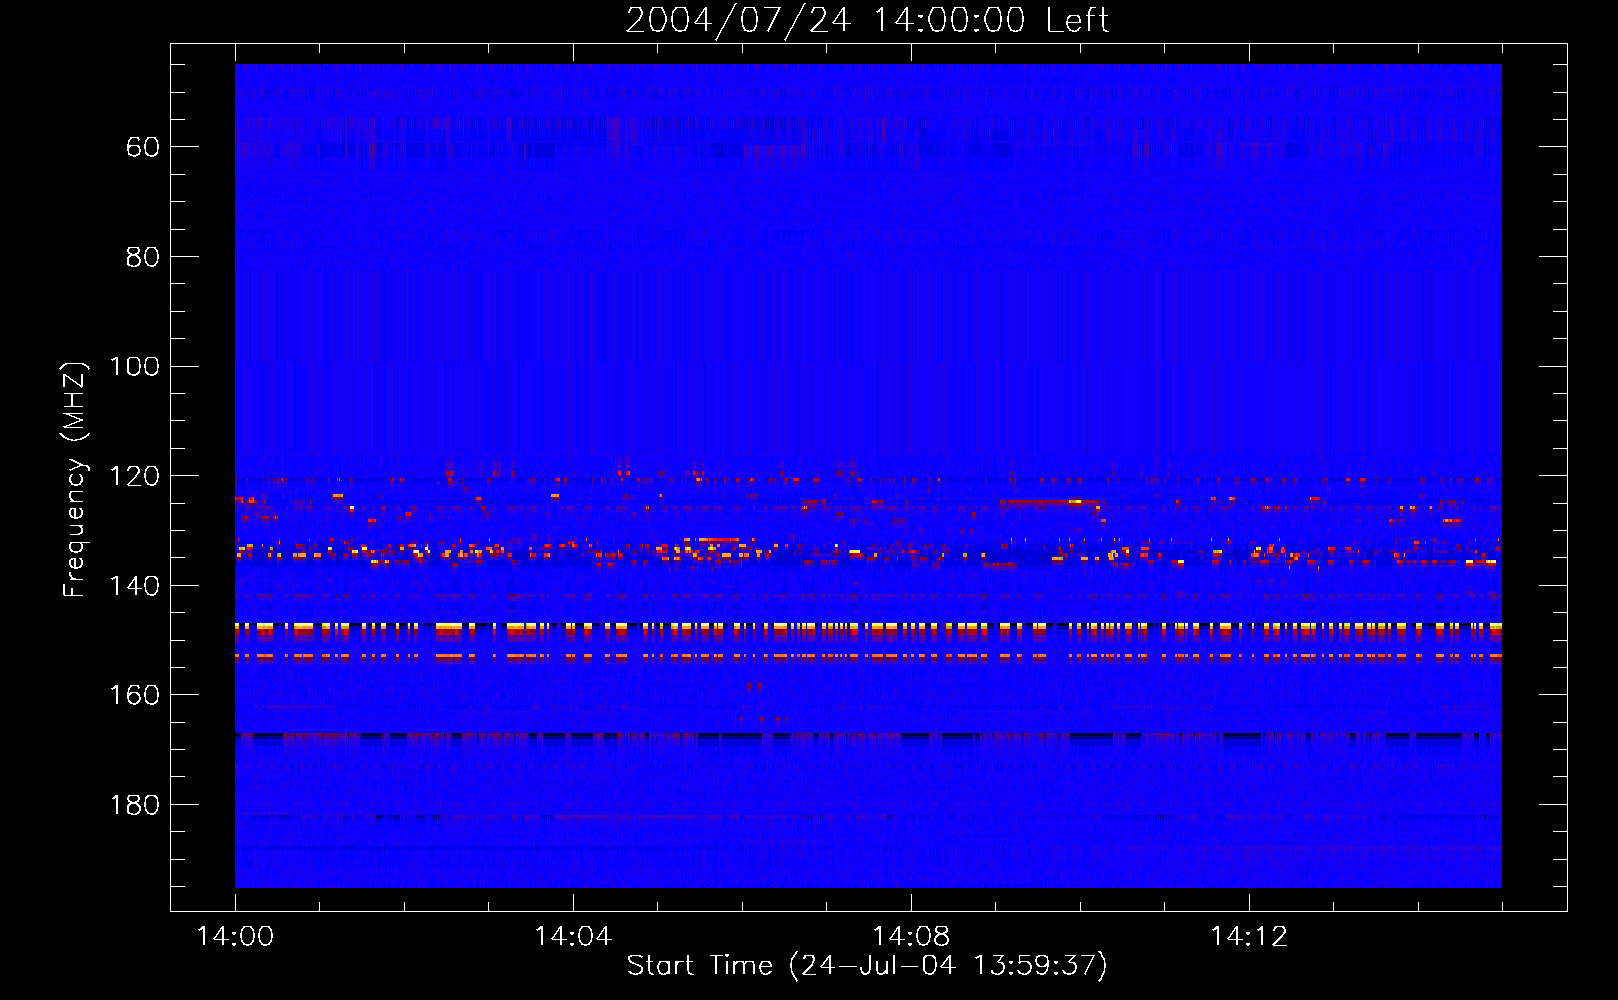Click the 140 MHz frequency tick label
This screenshot has width=1618, height=1000.
134,586
